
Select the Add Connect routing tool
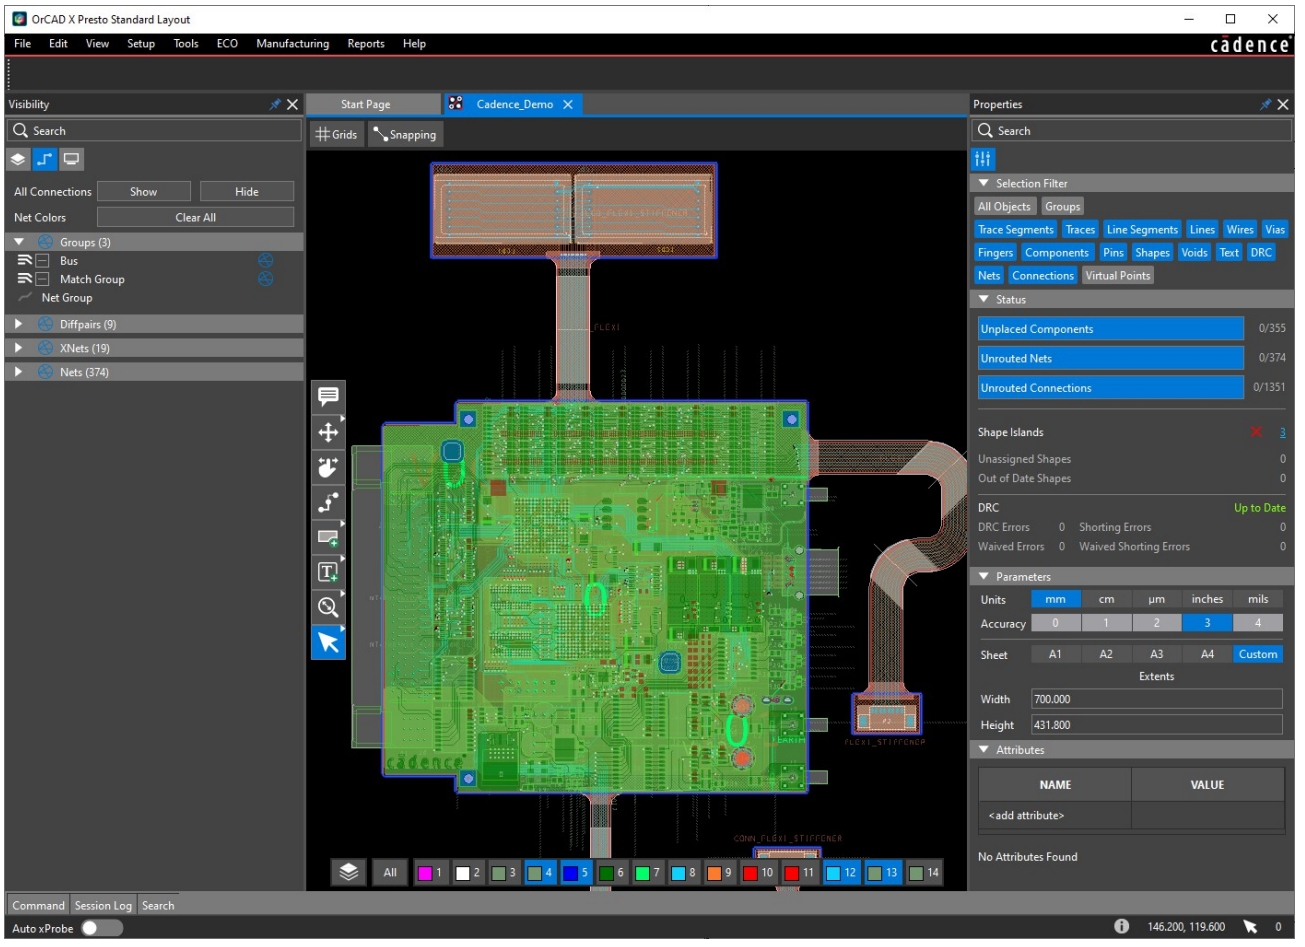(x=329, y=502)
